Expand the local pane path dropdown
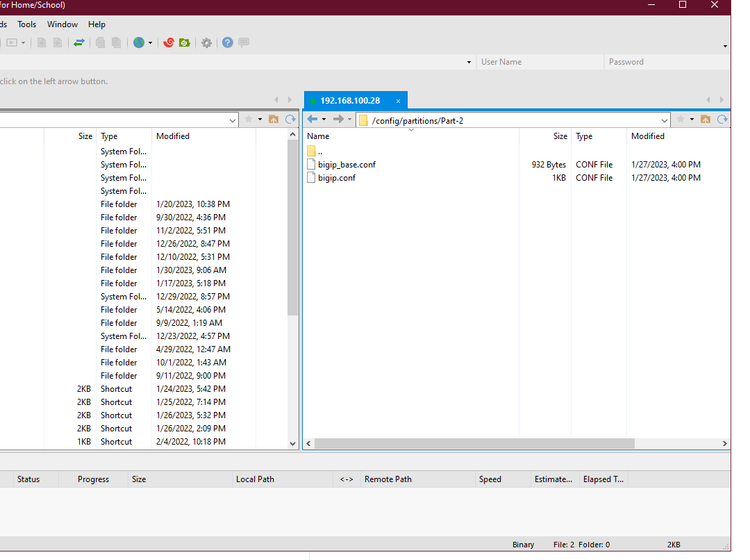The height and width of the screenshot is (560, 750). (x=233, y=120)
